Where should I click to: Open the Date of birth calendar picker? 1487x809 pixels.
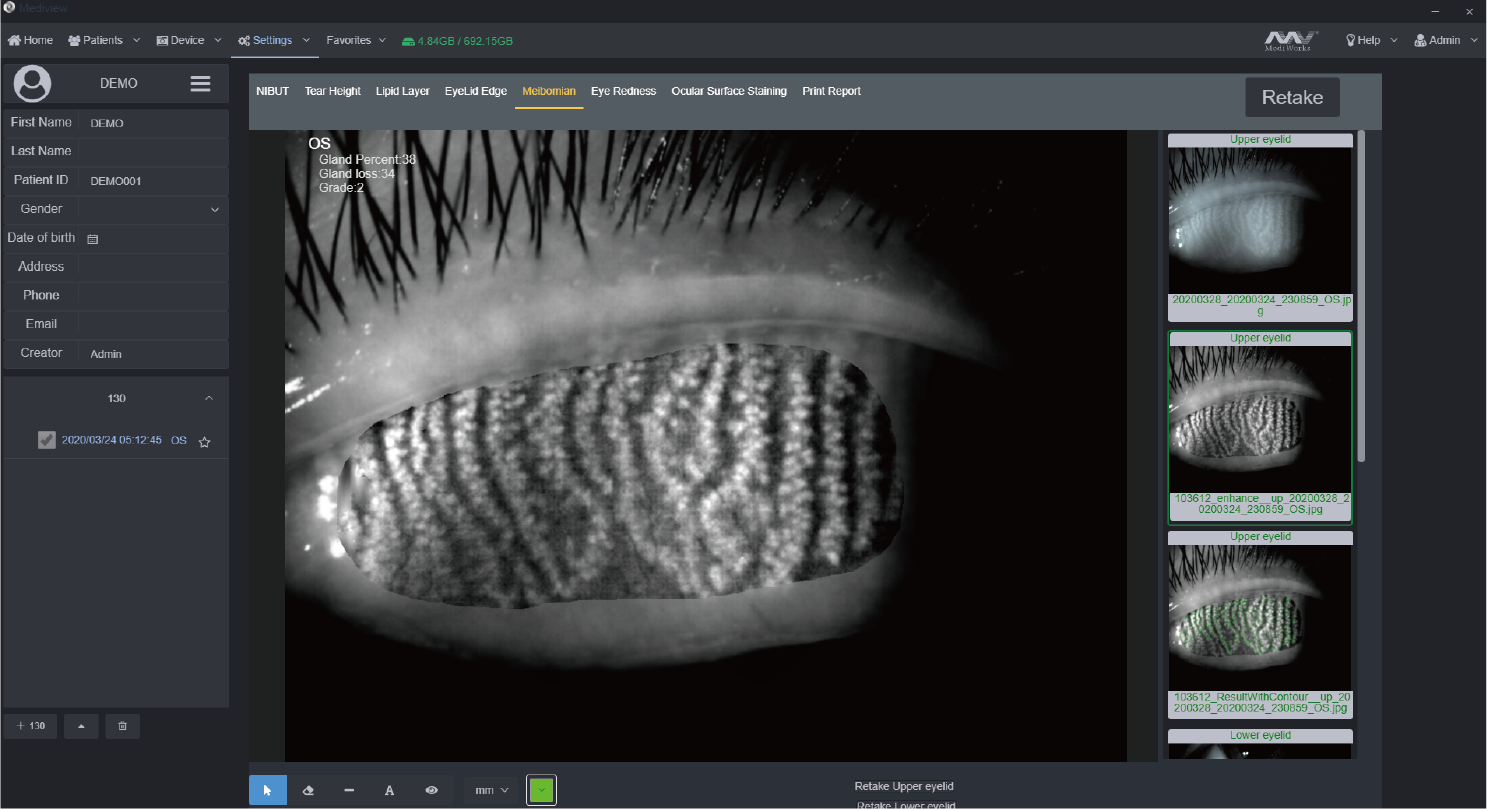[x=92, y=239]
